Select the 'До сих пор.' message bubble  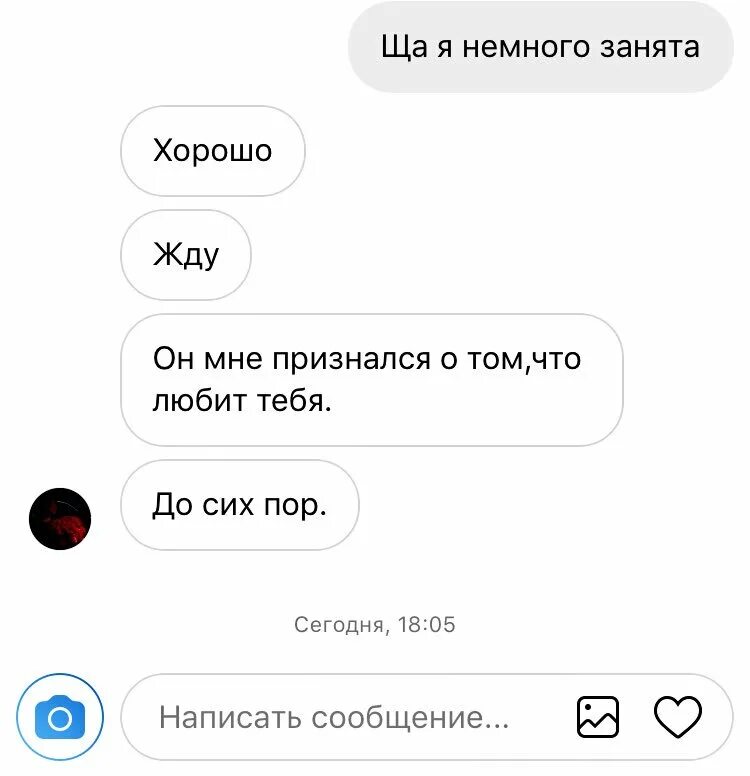pos(240,505)
